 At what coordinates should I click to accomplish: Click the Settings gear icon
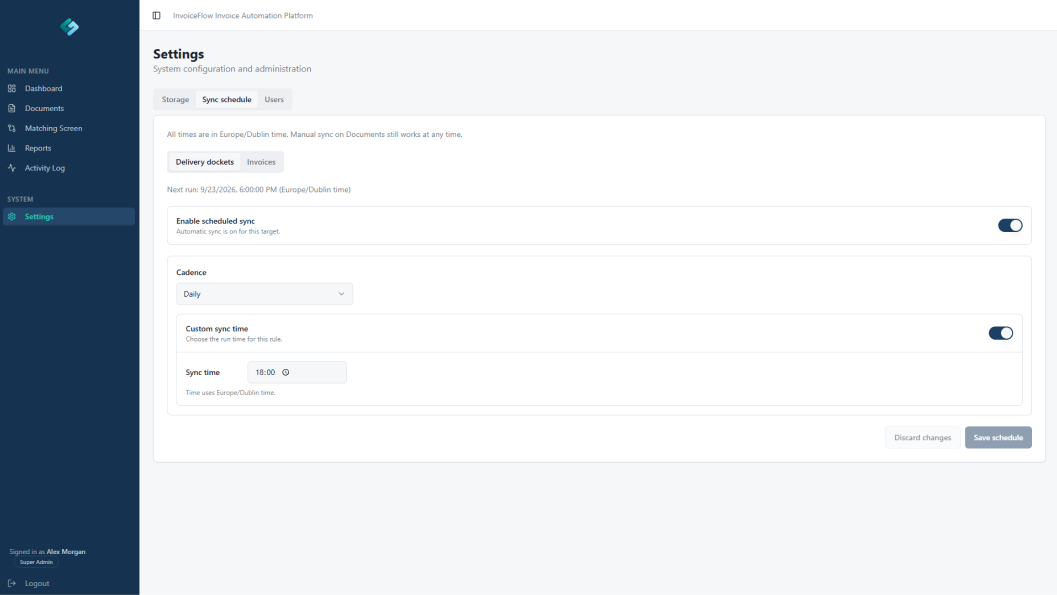coord(12,216)
